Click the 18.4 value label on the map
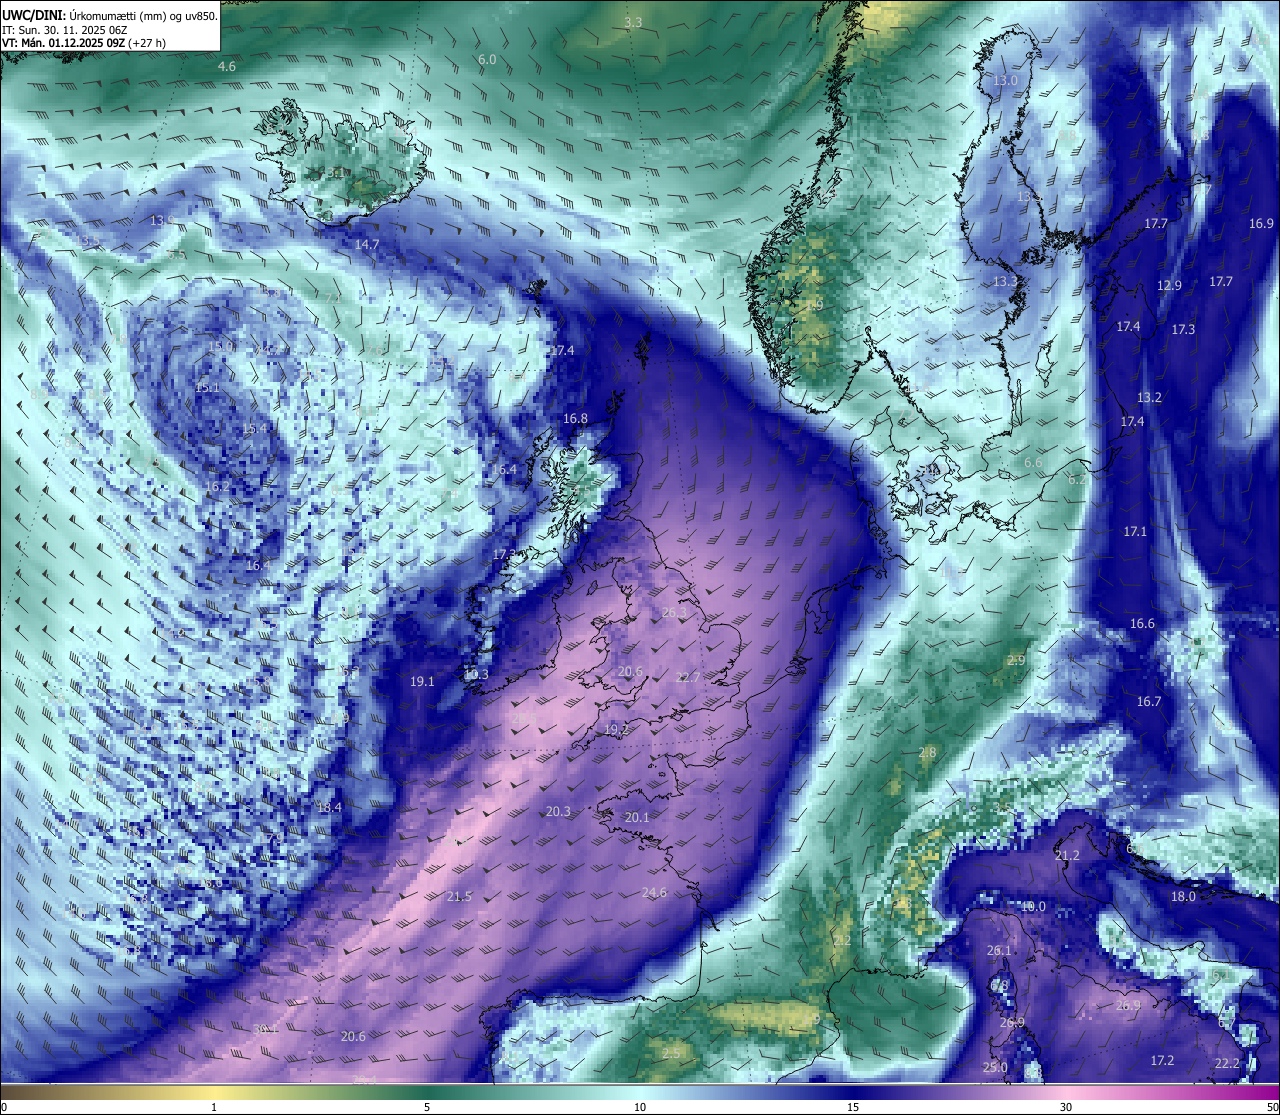 pos(329,808)
